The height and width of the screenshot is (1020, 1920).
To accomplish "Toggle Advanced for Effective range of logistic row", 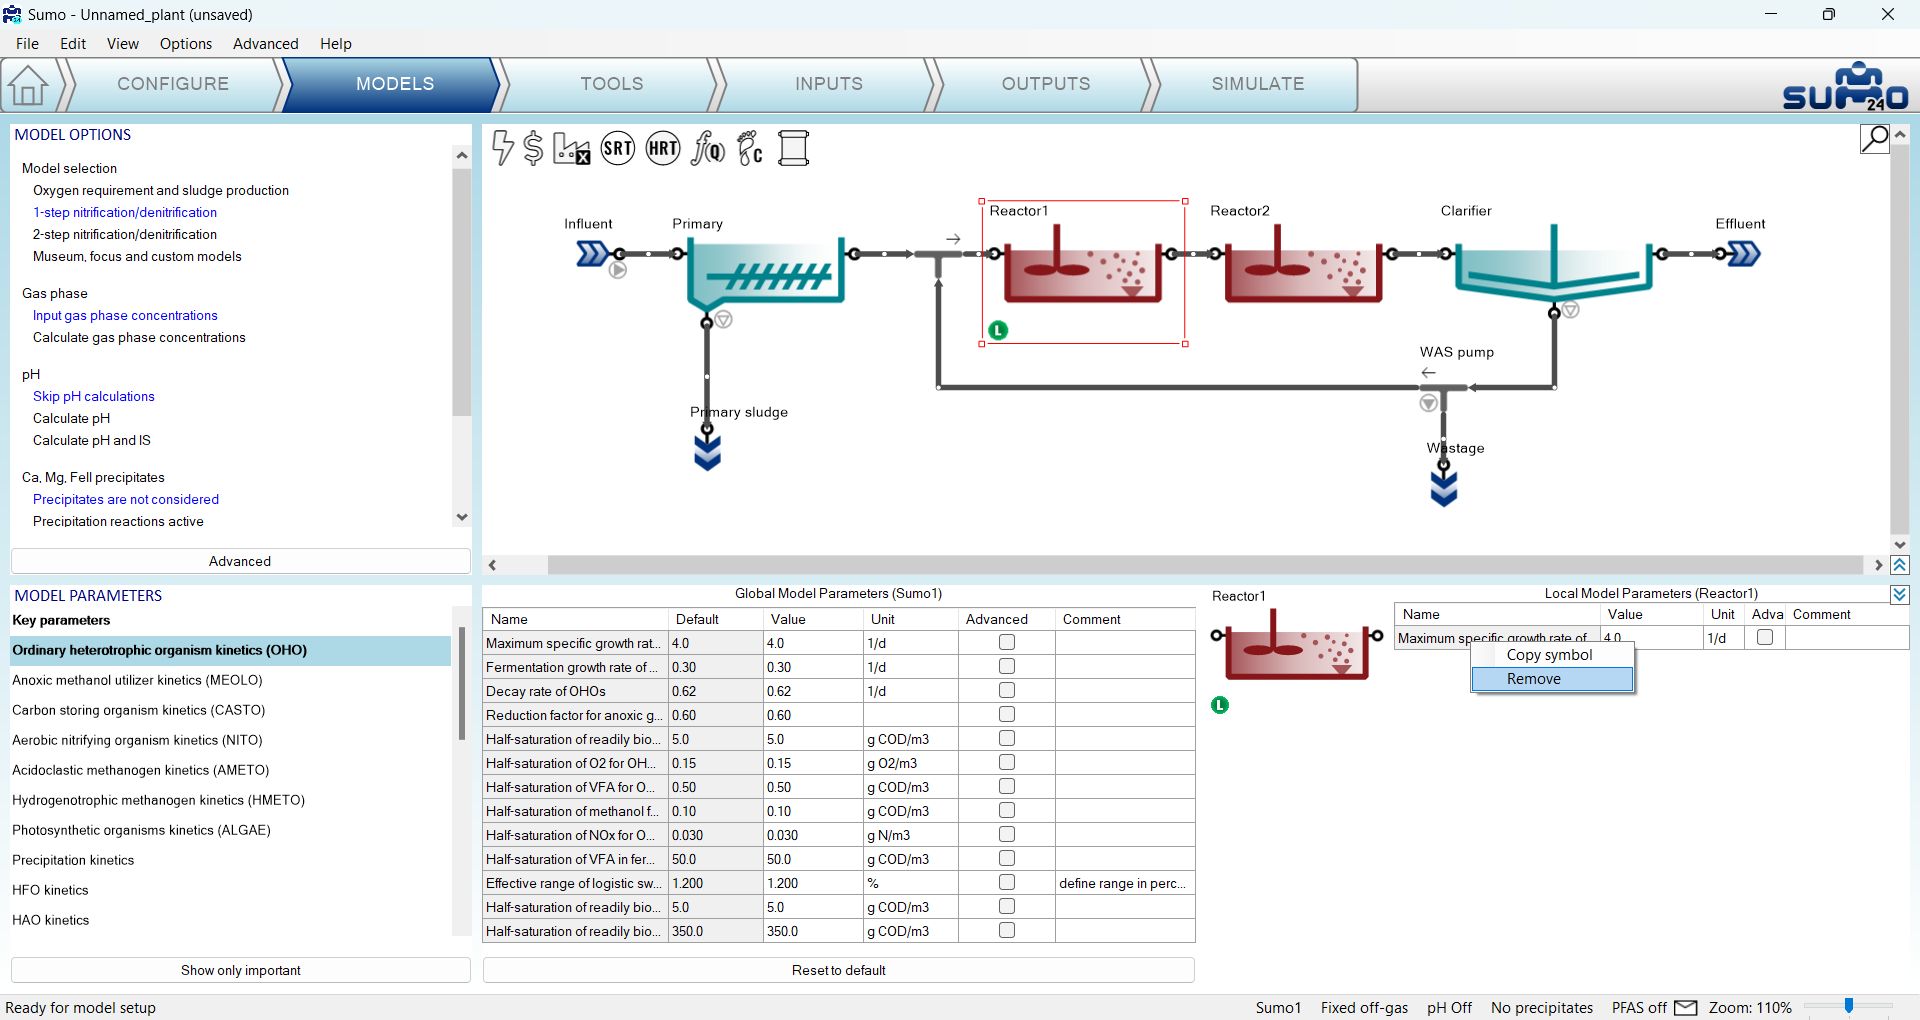I will [x=1007, y=883].
